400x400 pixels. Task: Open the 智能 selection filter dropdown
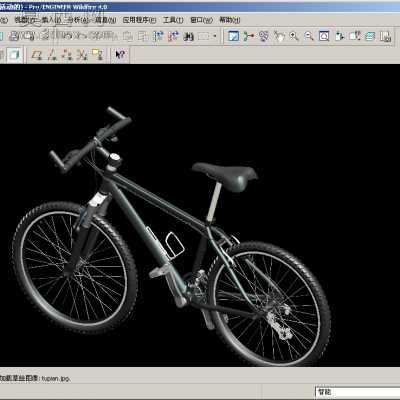(x=357, y=392)
